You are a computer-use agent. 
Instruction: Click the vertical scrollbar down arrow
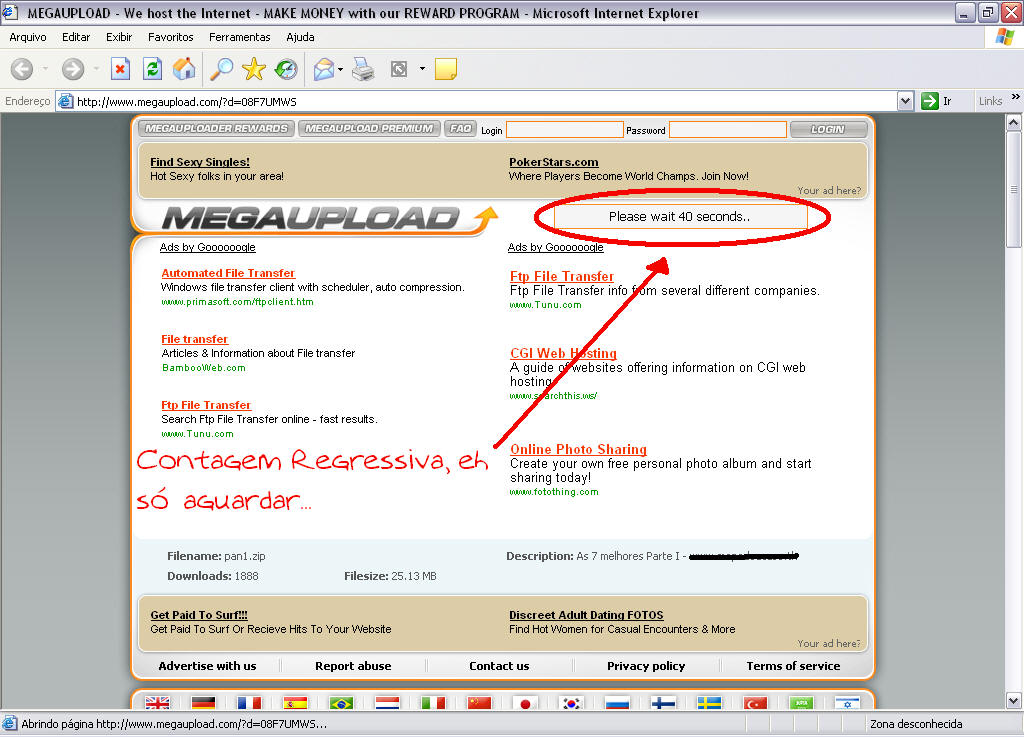(x=1014, y=701)
